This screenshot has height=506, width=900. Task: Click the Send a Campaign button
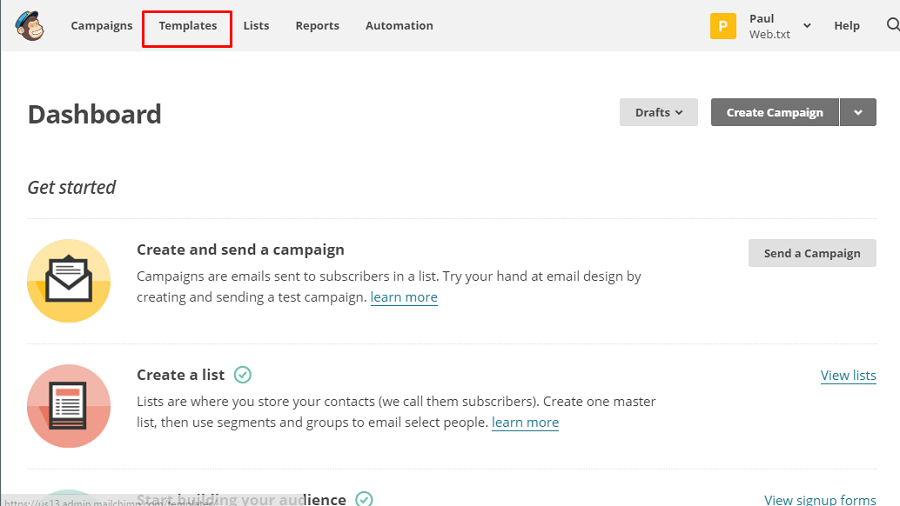(x=812, y=253)
